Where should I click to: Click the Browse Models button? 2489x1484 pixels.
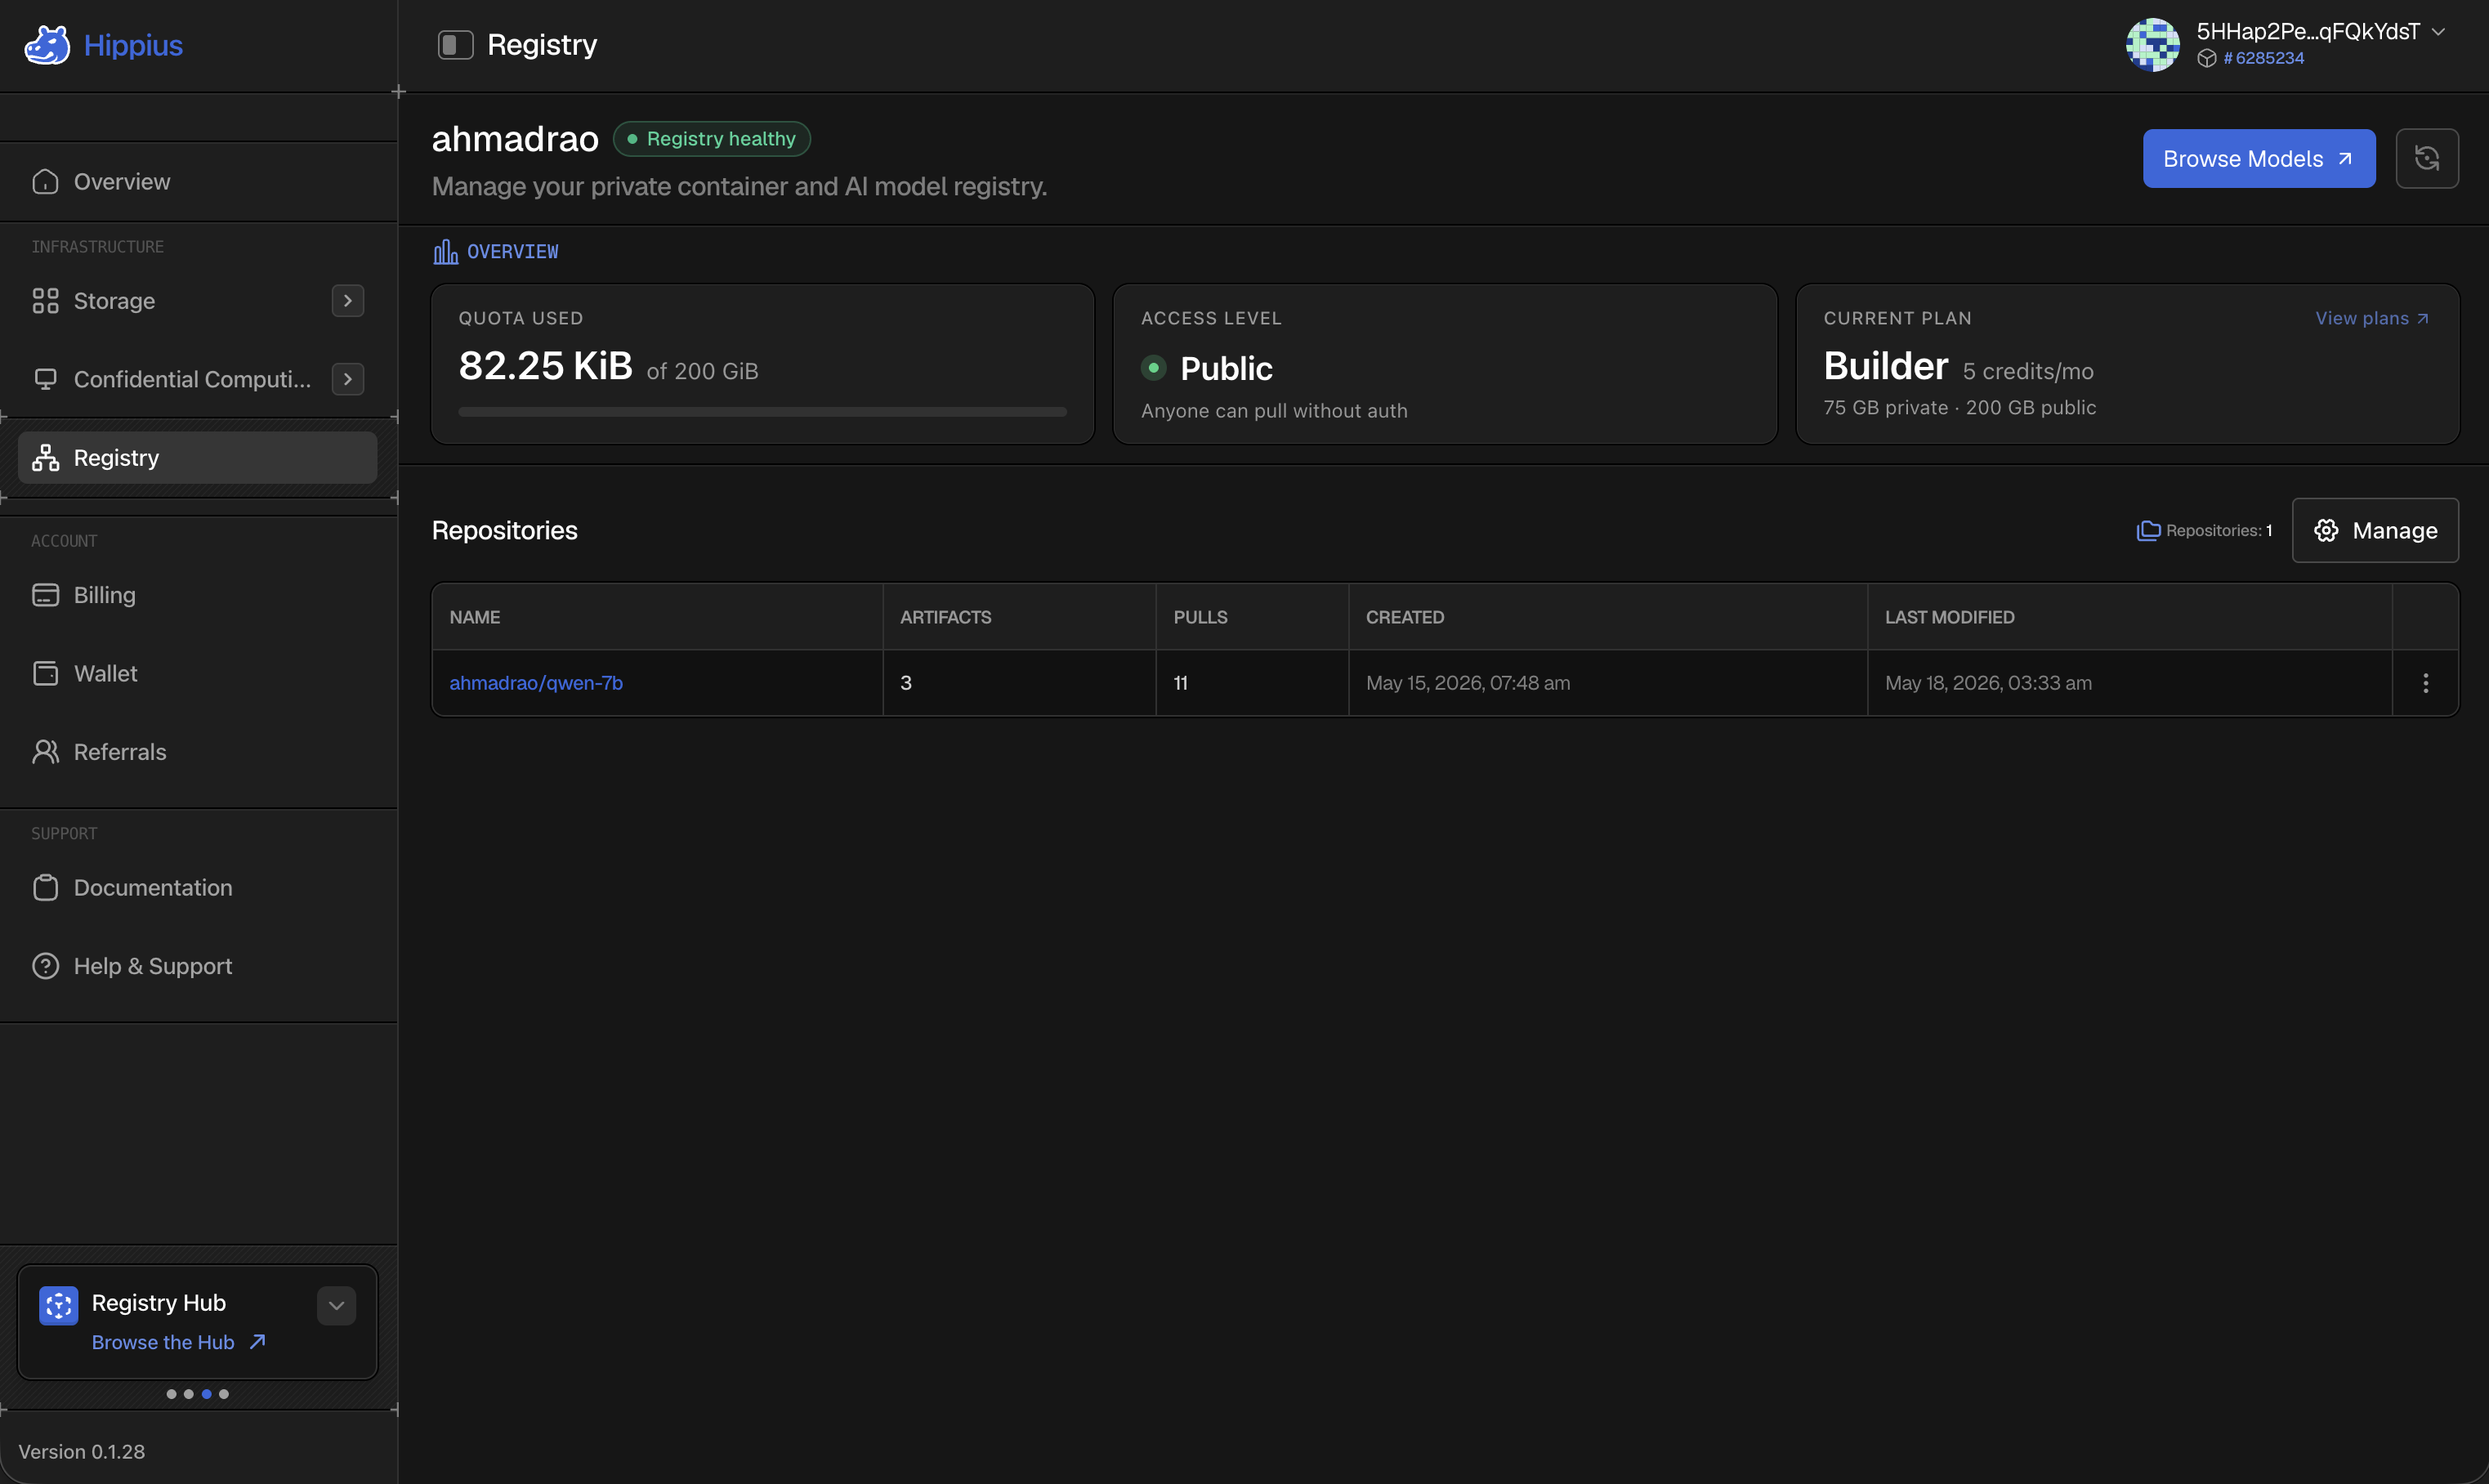tap(2258, 158)
